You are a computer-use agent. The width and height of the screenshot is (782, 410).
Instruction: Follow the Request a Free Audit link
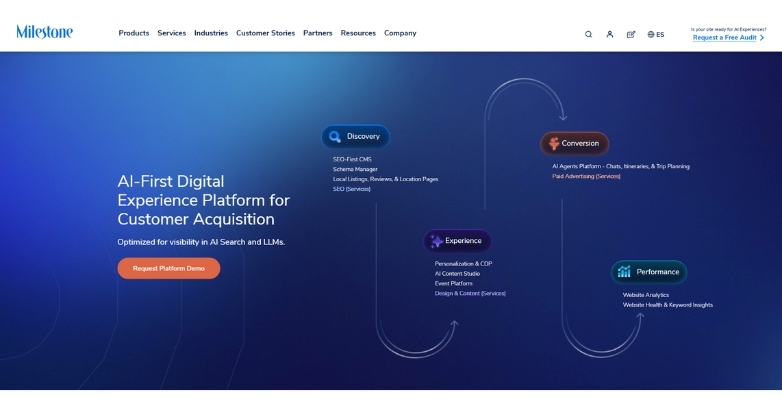click(724, 38)
